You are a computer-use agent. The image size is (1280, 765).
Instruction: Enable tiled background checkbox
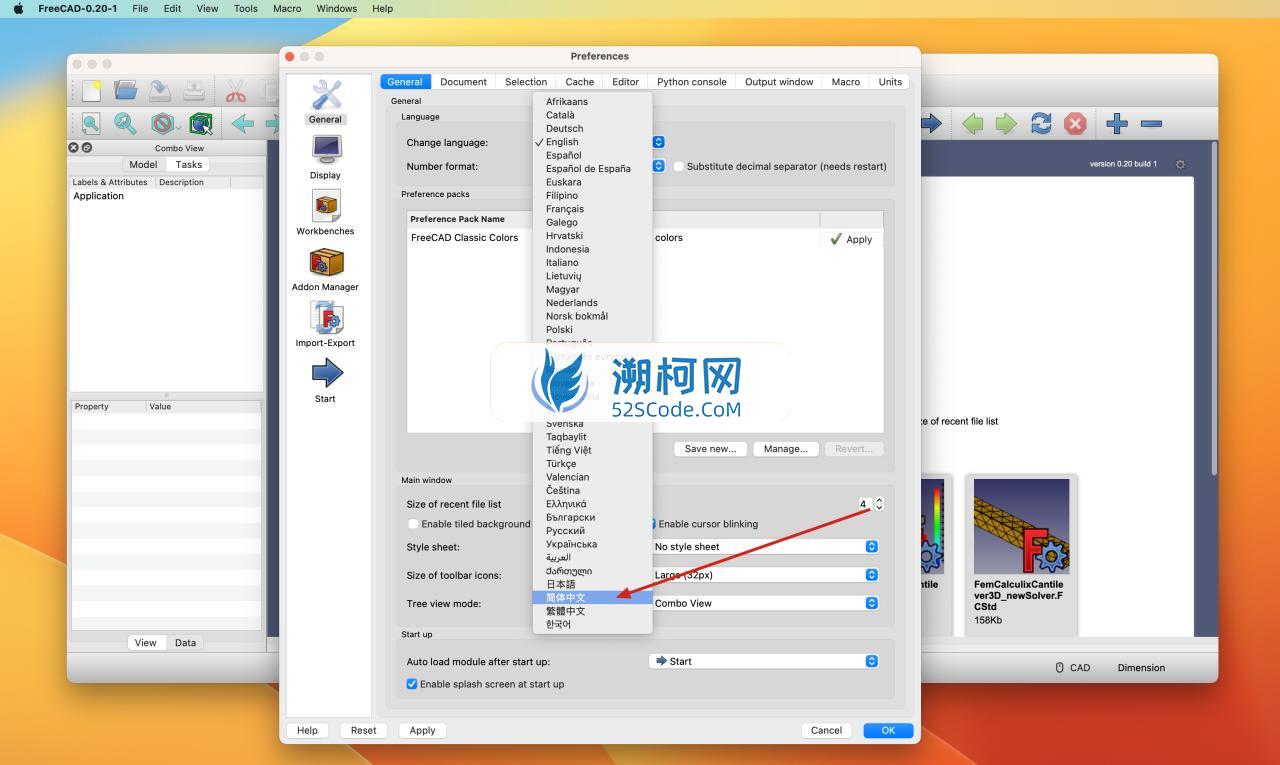tap(413, 524)
